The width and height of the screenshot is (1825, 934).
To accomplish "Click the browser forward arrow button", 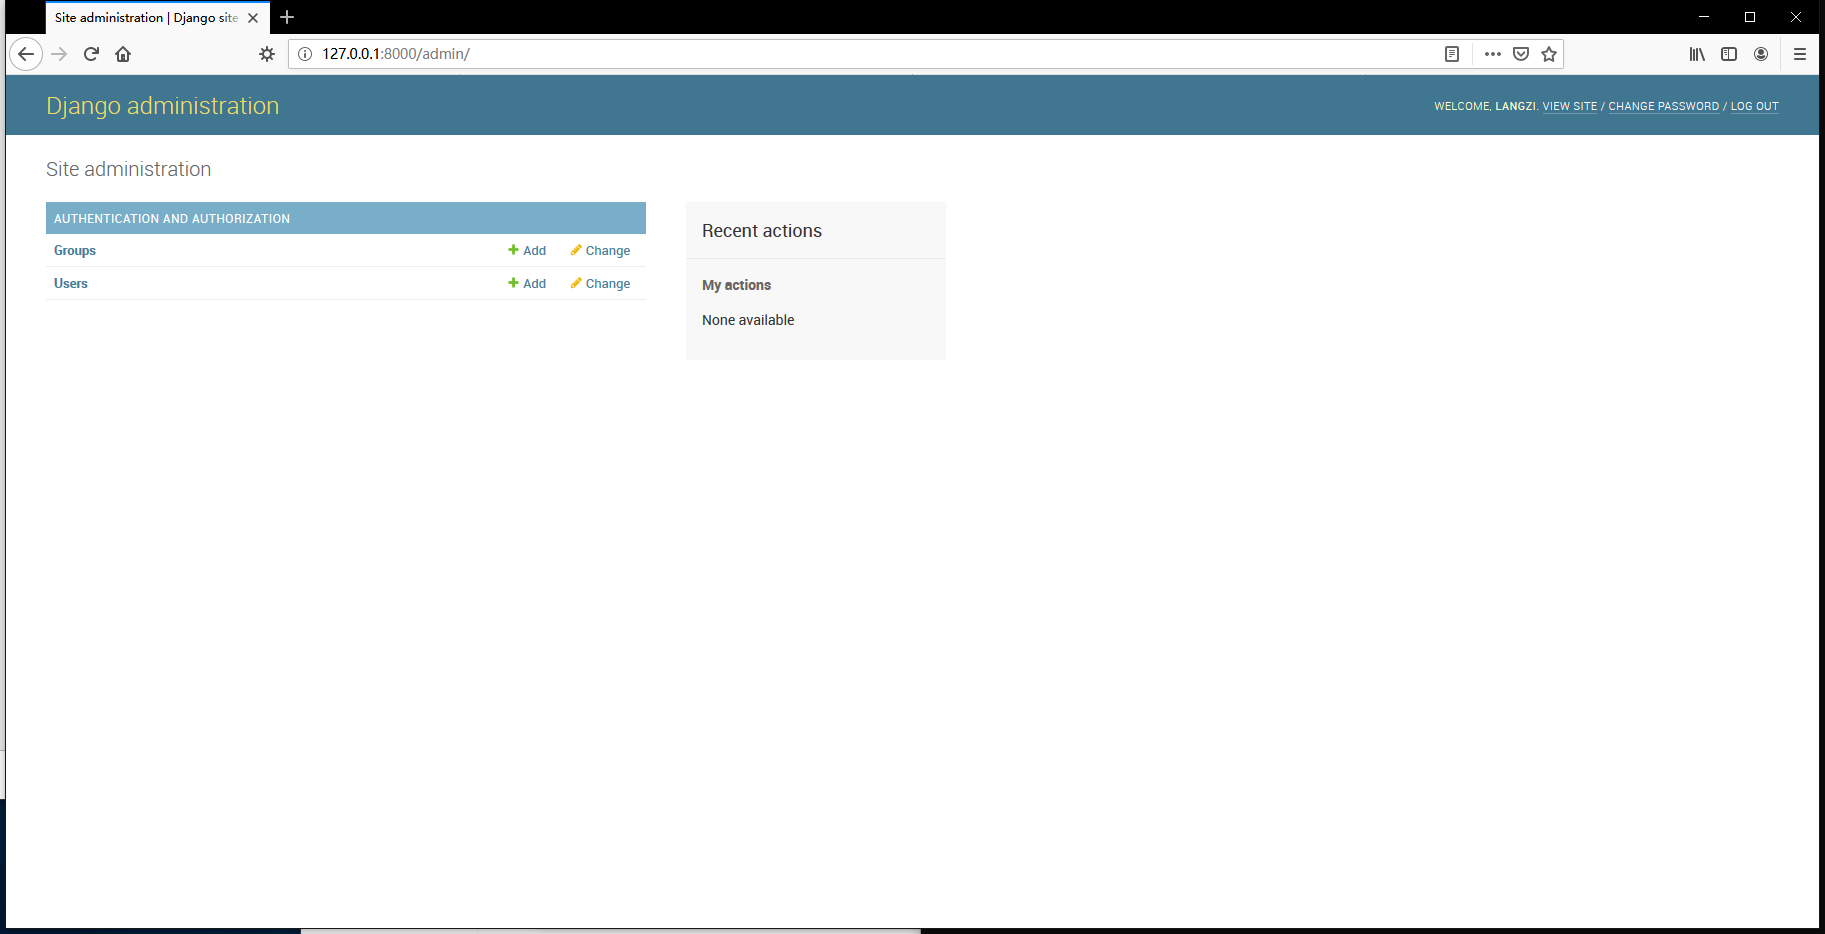I will coord(59,54).
